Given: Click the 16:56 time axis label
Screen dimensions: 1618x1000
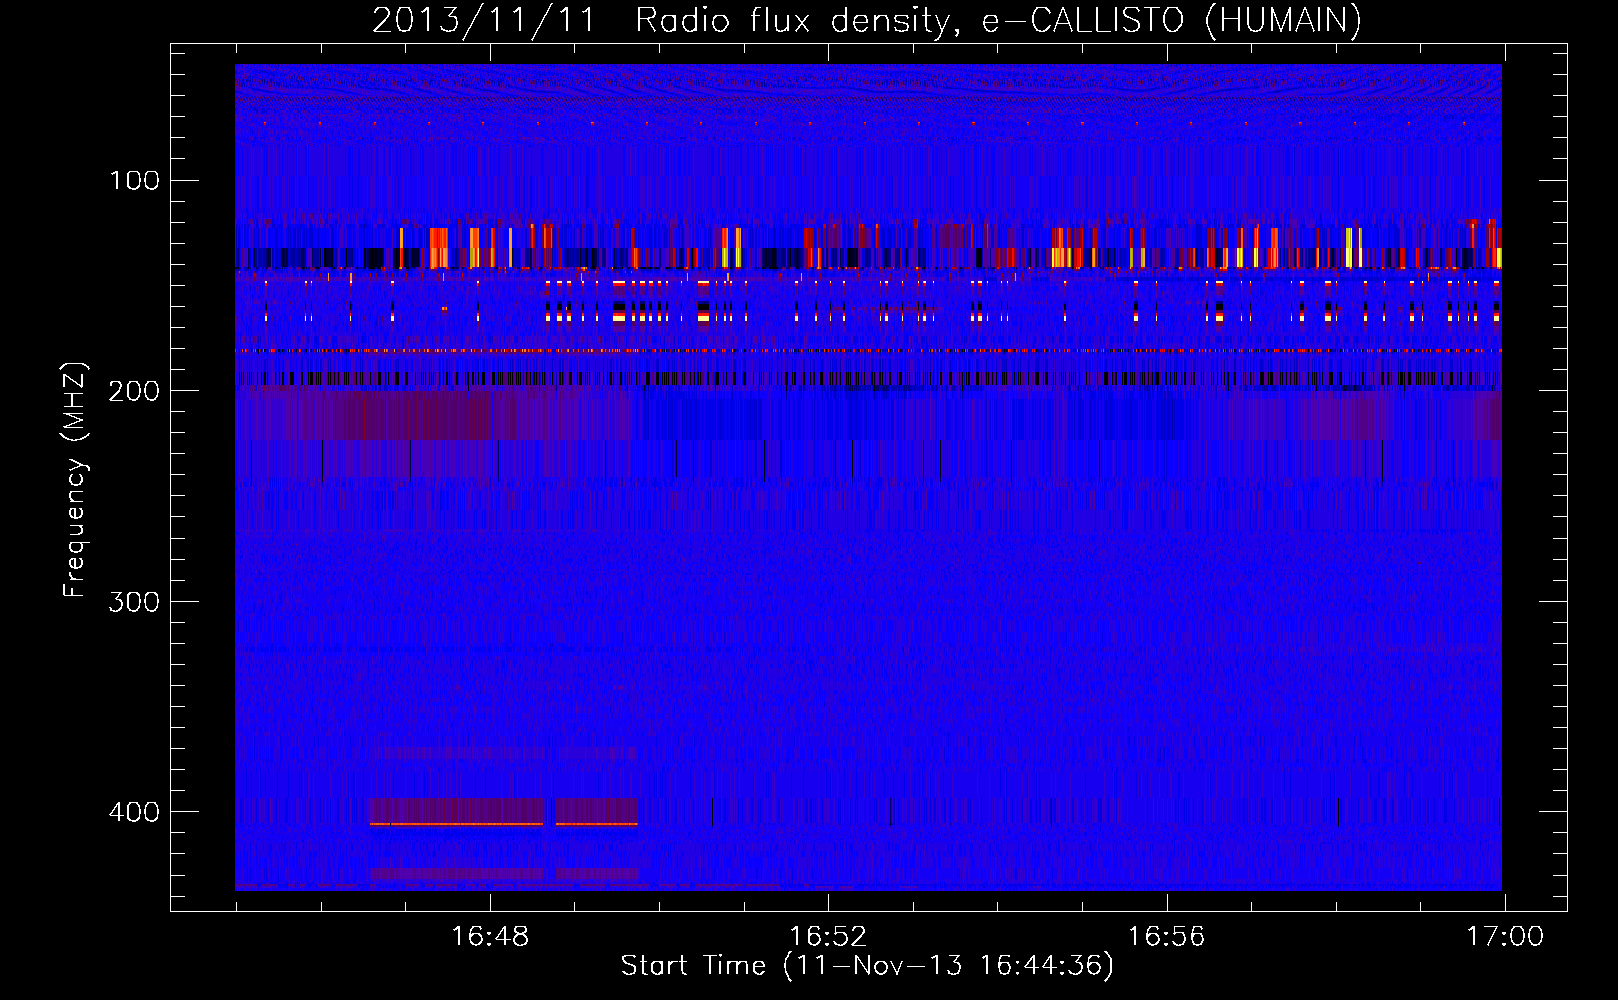Looking at the screenshot, I should [1166, 937].
